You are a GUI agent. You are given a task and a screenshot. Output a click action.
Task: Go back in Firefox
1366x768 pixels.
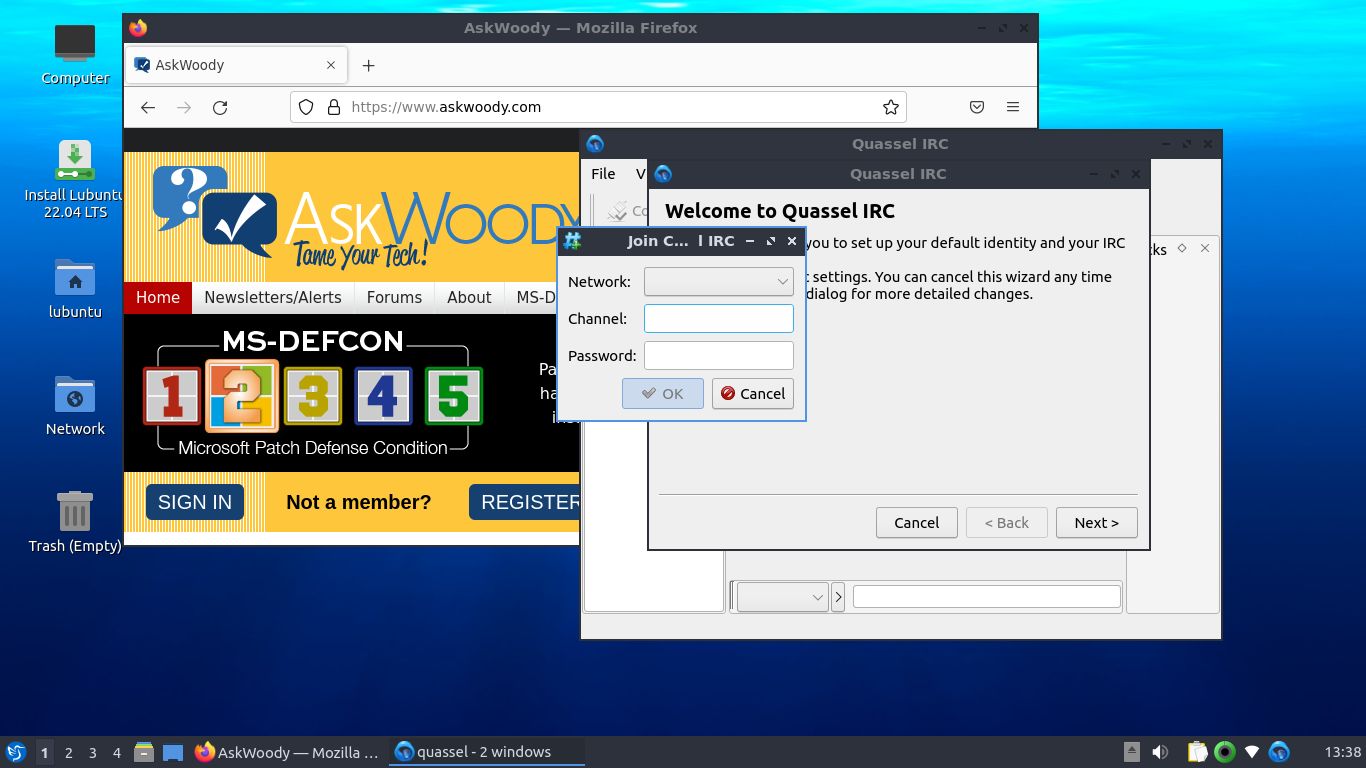point(148,107)
